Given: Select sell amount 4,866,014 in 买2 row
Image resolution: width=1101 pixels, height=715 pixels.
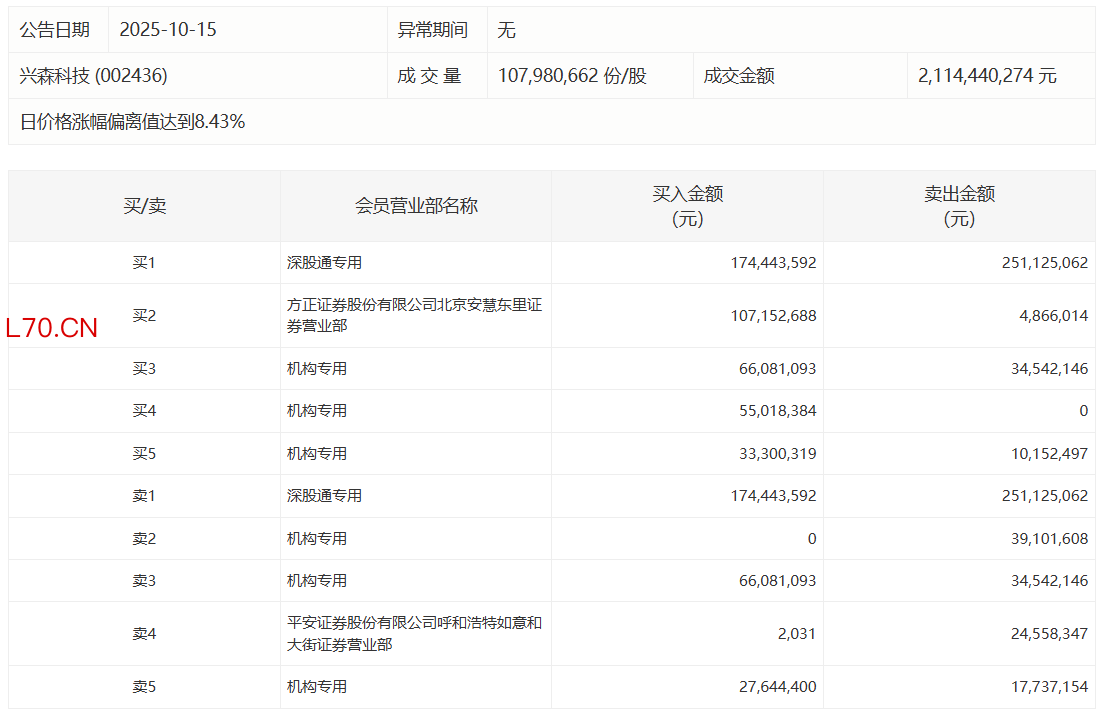Looking at the screenshot, I should (x=1049, y=316).
